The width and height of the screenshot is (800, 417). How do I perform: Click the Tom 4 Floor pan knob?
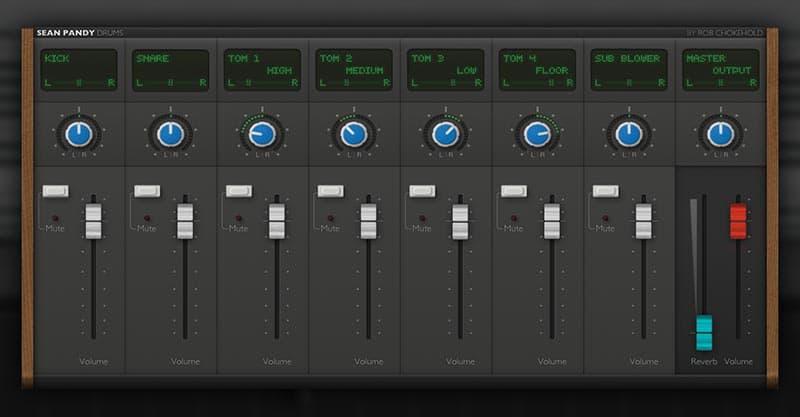pyautogui.click(x=536, y=134)
